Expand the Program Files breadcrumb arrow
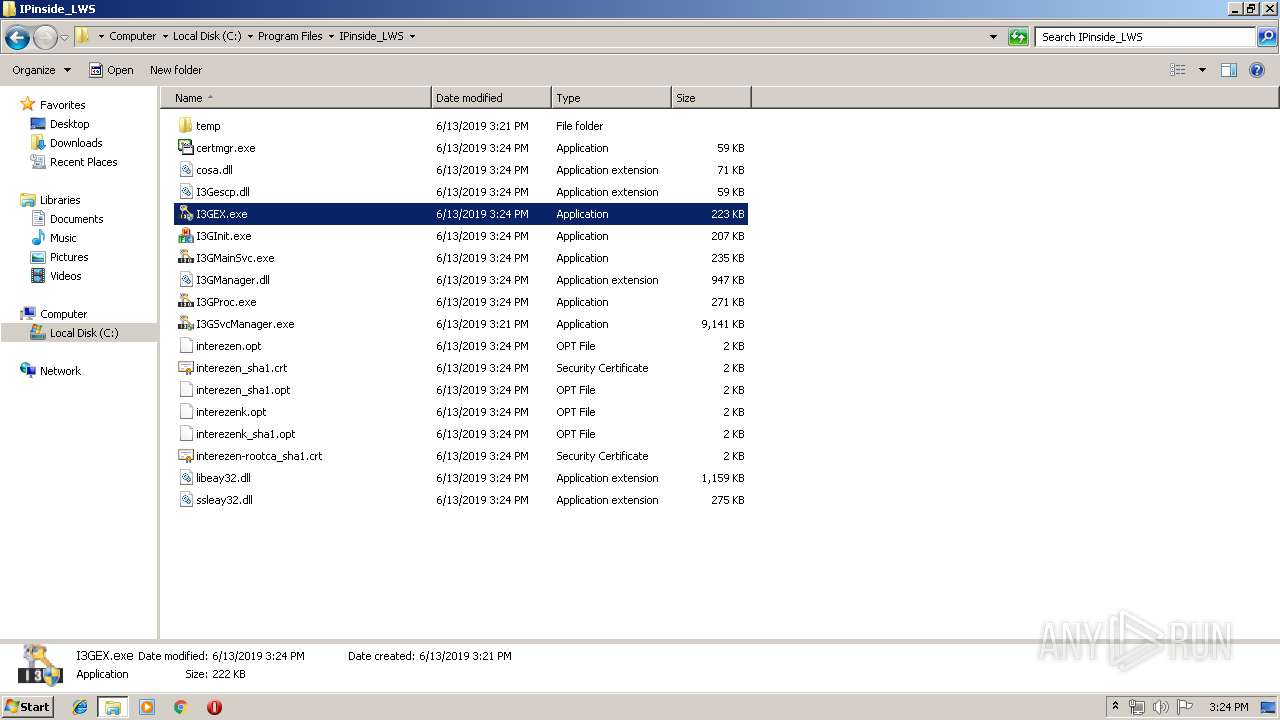Screen dimensions: 1280x720 (x=331, y=36)
